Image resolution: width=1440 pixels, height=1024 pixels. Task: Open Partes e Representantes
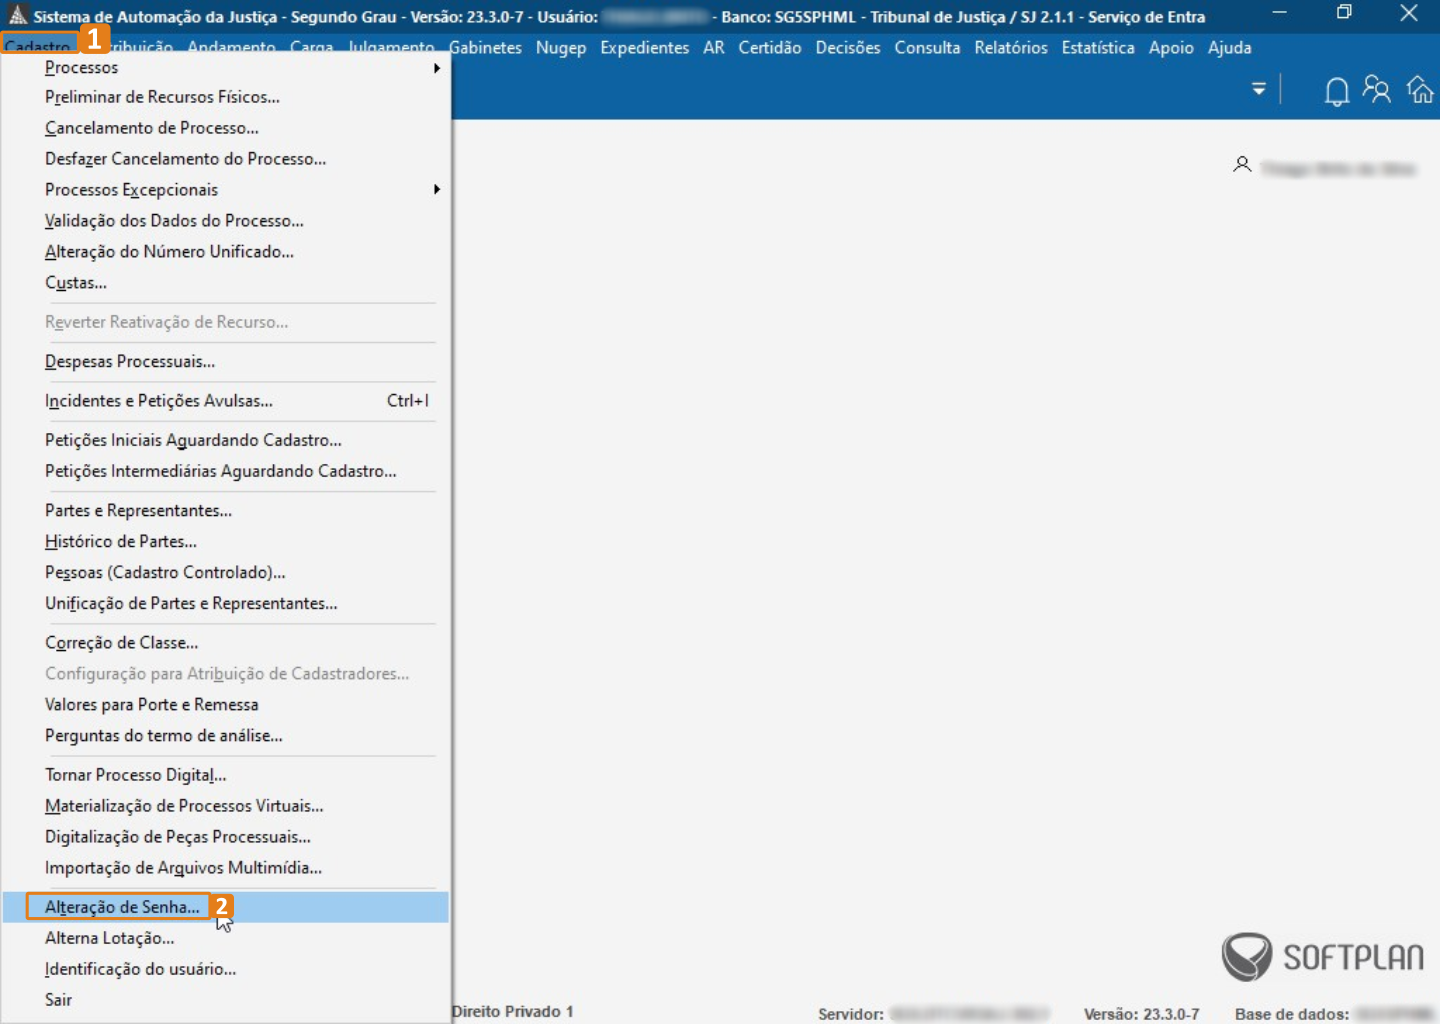click(x=225, y=510)
